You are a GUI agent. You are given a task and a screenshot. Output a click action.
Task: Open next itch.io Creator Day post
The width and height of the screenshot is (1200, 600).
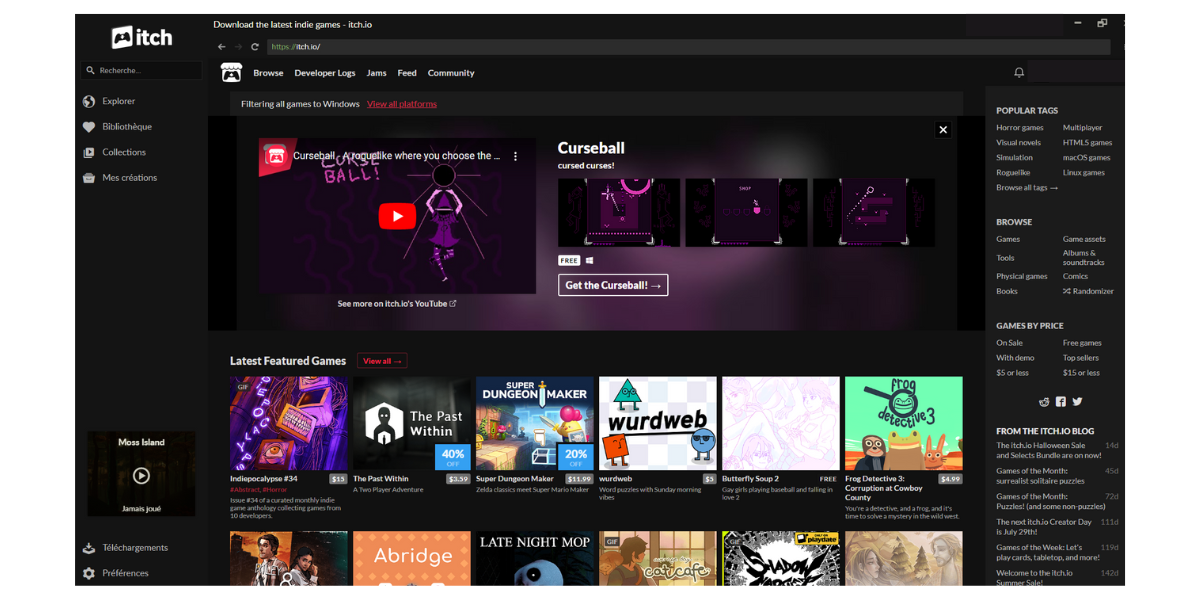coord(1042,527)
